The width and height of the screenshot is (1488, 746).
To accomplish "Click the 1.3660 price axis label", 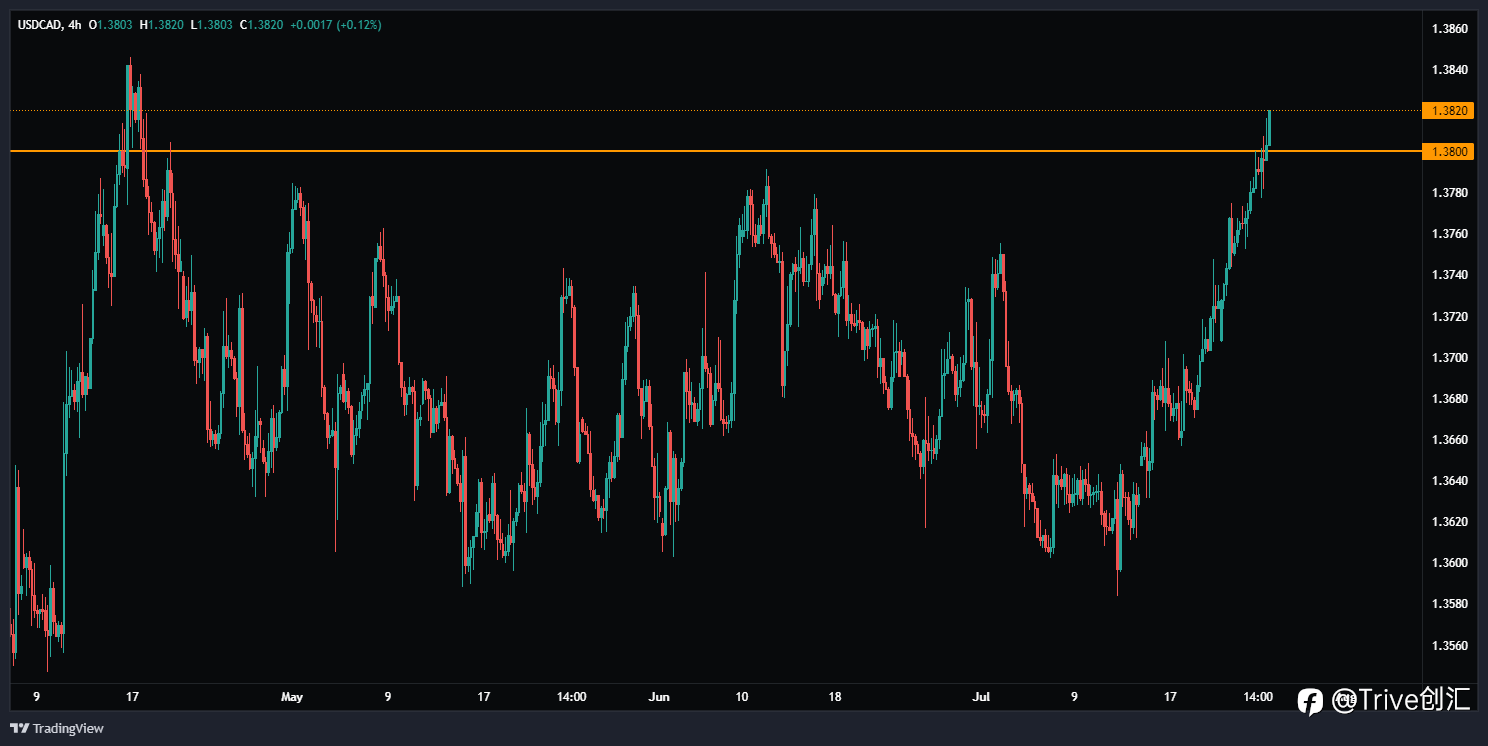I will point(1449,440).
